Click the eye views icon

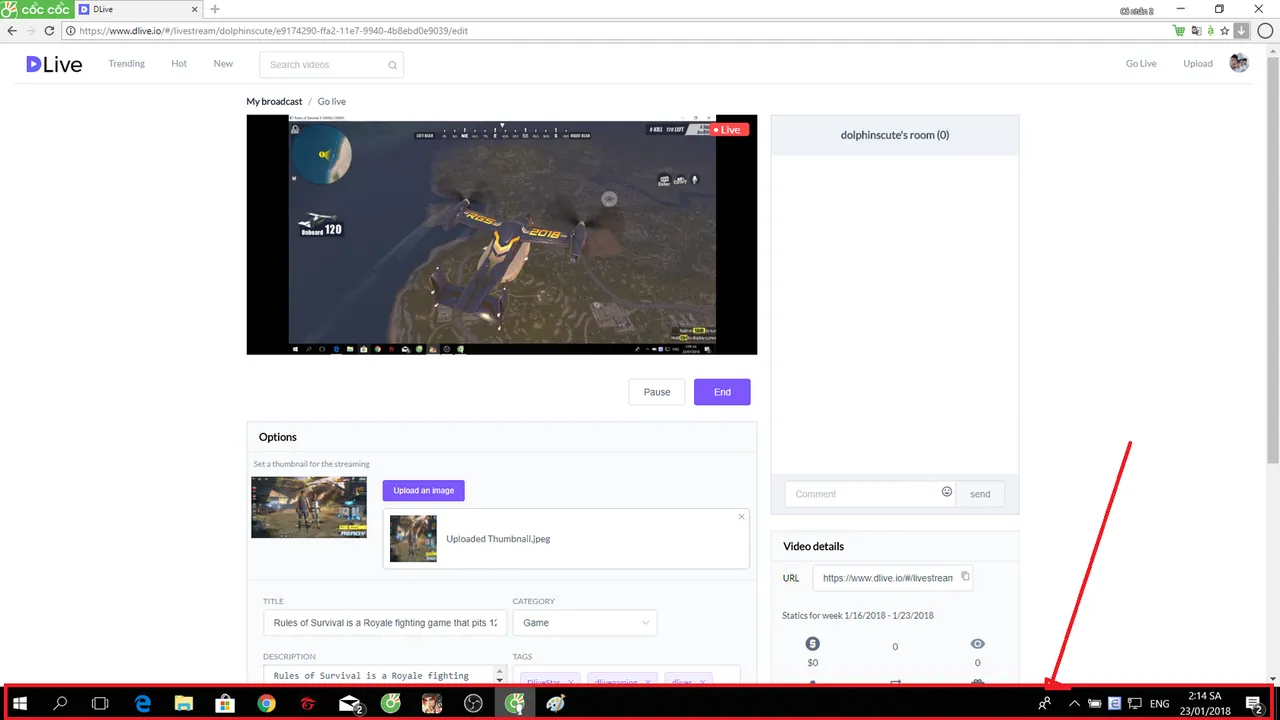tap(977, 644)
